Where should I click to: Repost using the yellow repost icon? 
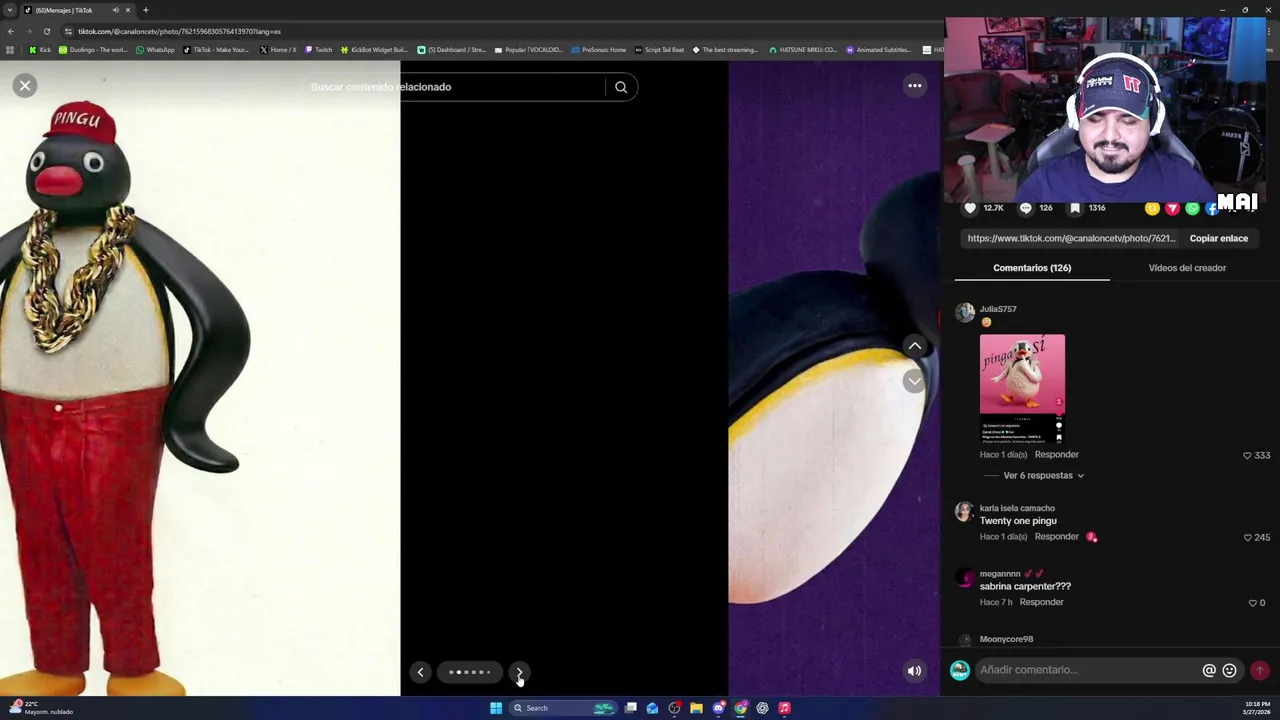(1152, 208)
